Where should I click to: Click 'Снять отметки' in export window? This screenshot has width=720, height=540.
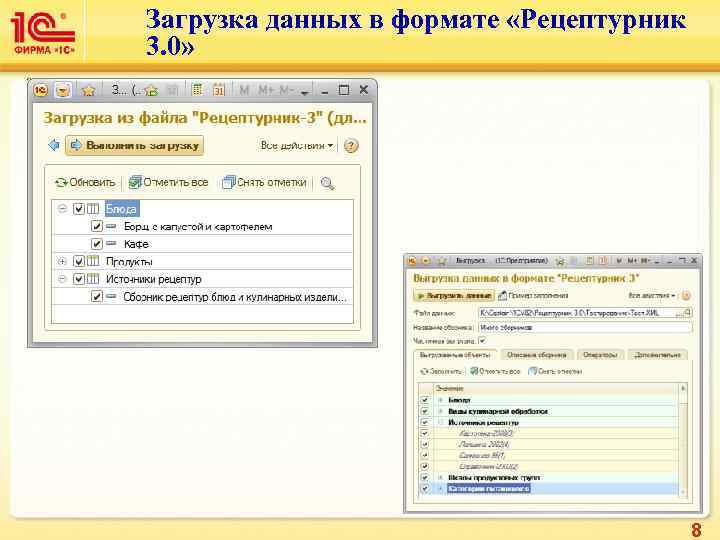pos(555,371)
